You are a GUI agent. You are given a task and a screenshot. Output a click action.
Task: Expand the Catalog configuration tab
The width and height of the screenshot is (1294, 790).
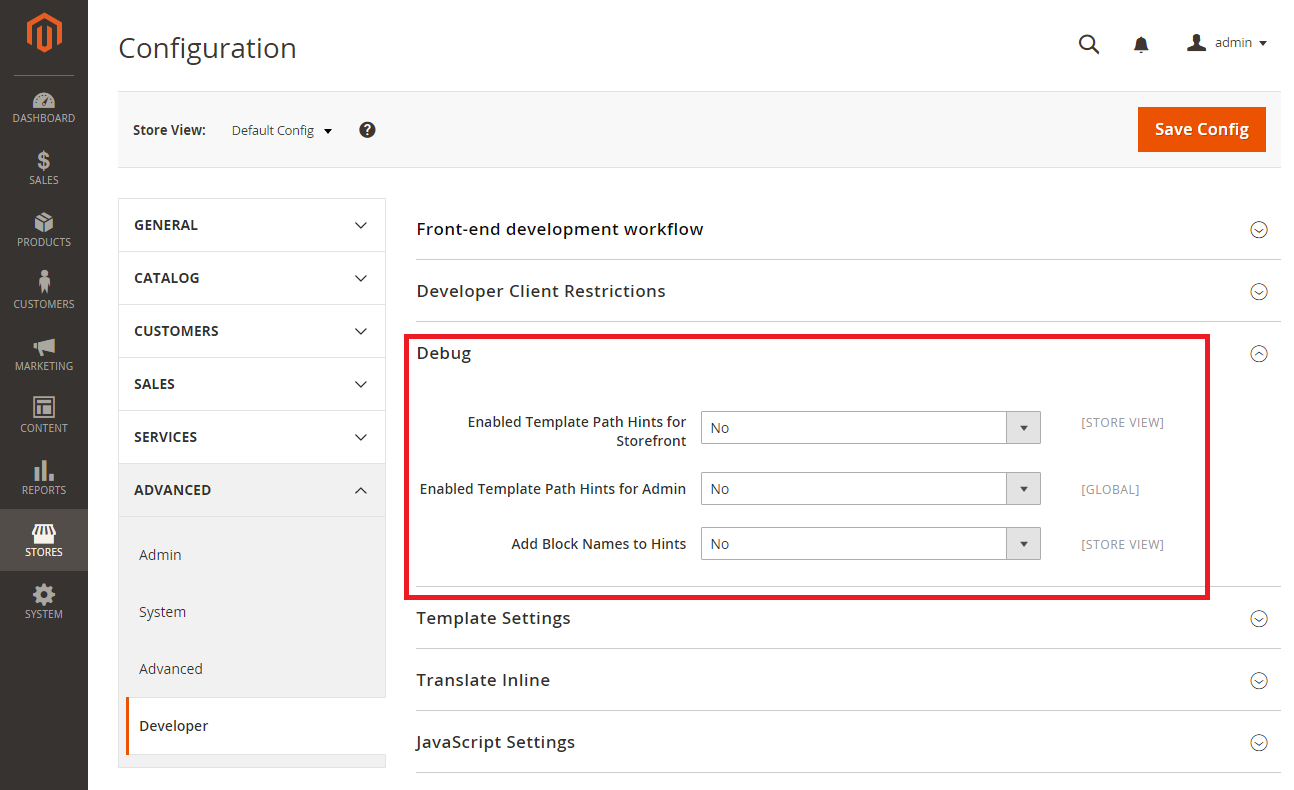tap(251, 278)
